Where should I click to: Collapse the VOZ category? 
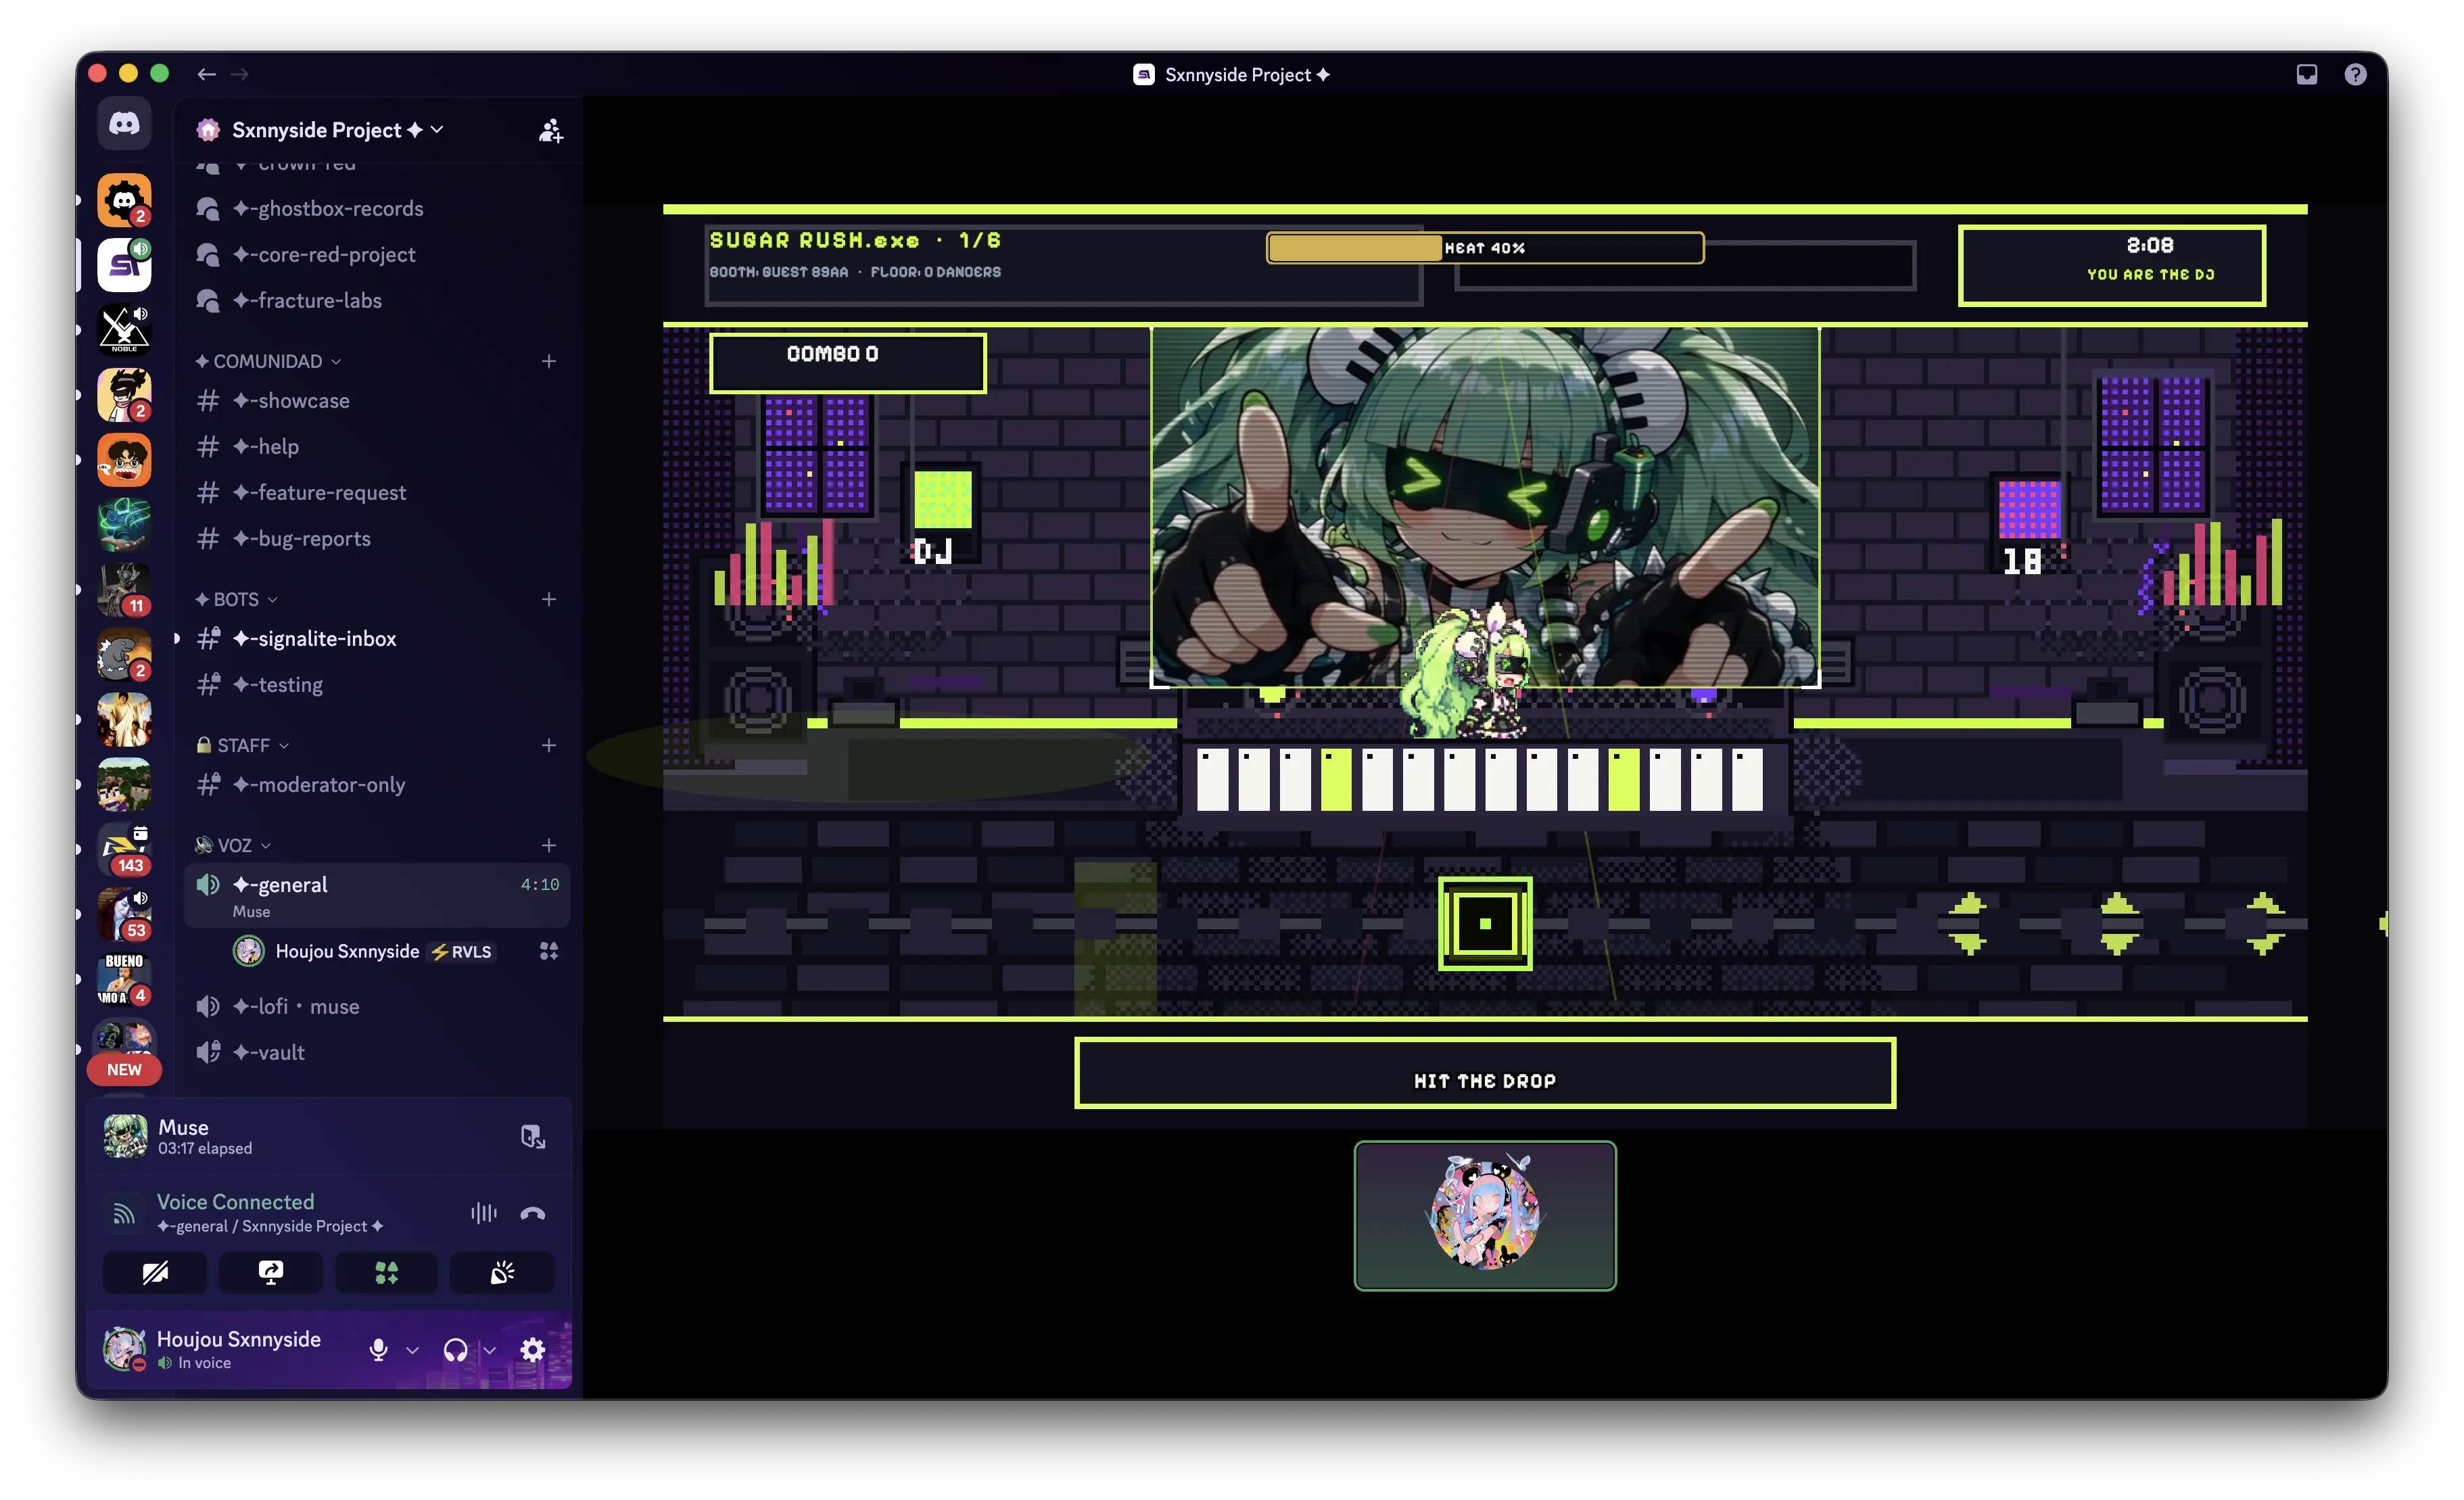[233, 845]
